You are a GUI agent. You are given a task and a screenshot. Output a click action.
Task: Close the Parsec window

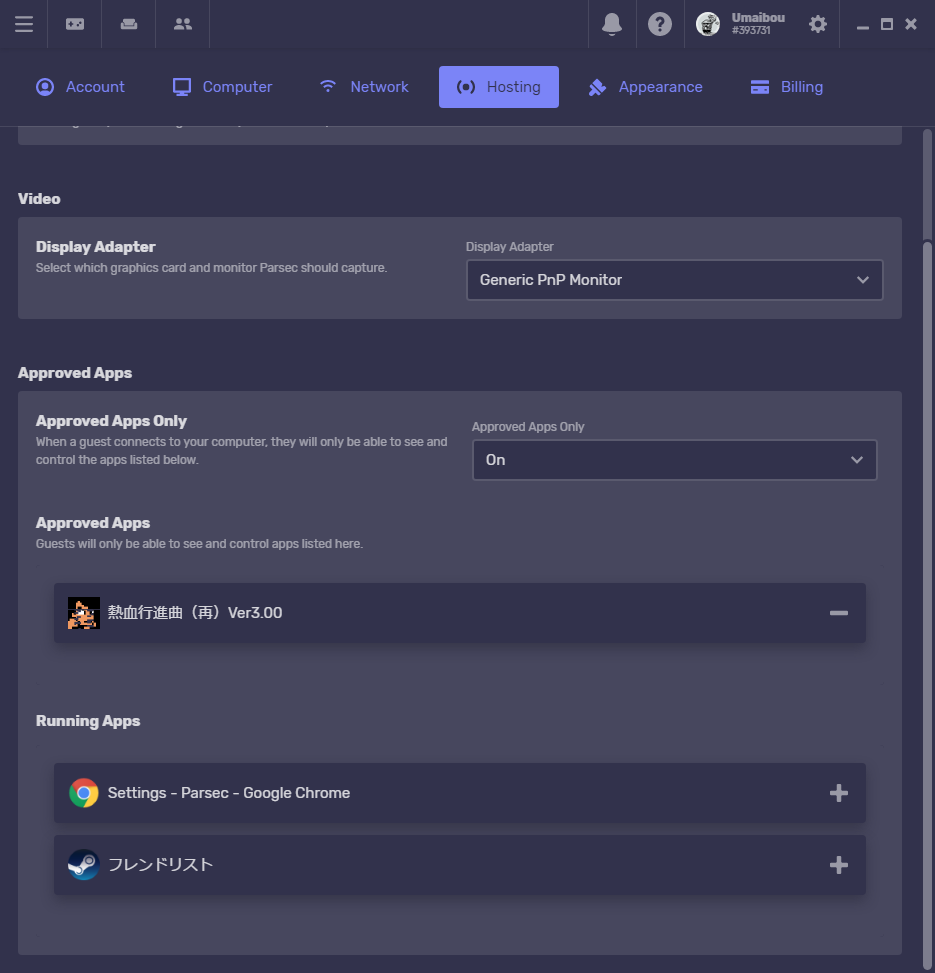tap(911, 24)
